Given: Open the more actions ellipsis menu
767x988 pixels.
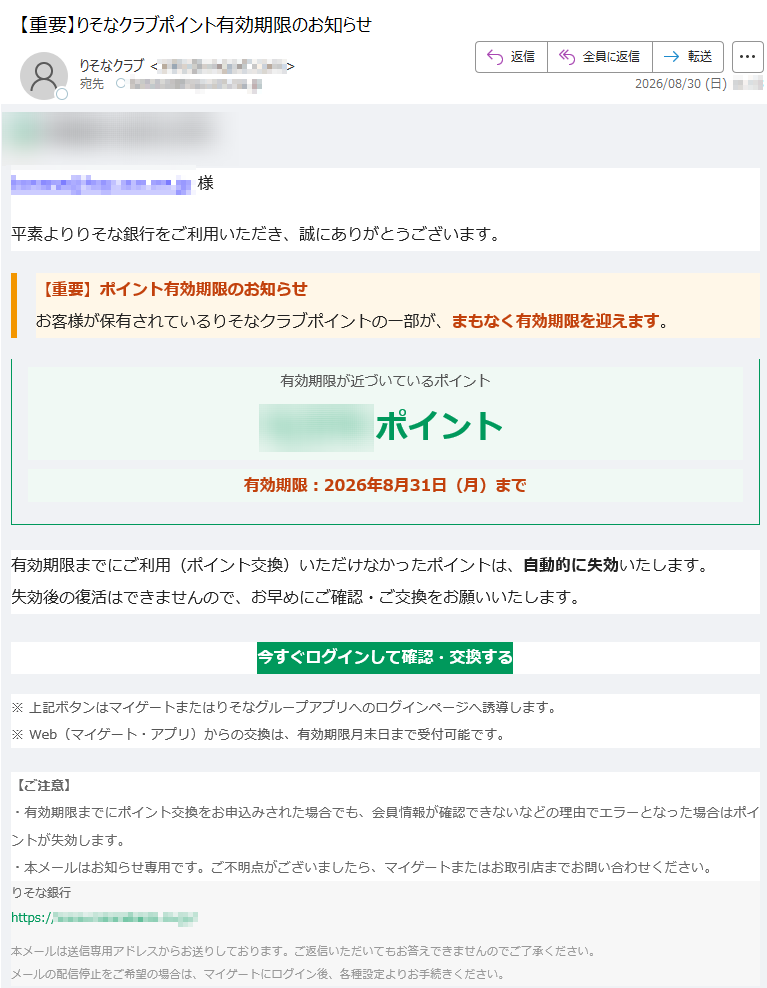Looking at the screenshot, I should pyautogui.click(x=747, y=57).
